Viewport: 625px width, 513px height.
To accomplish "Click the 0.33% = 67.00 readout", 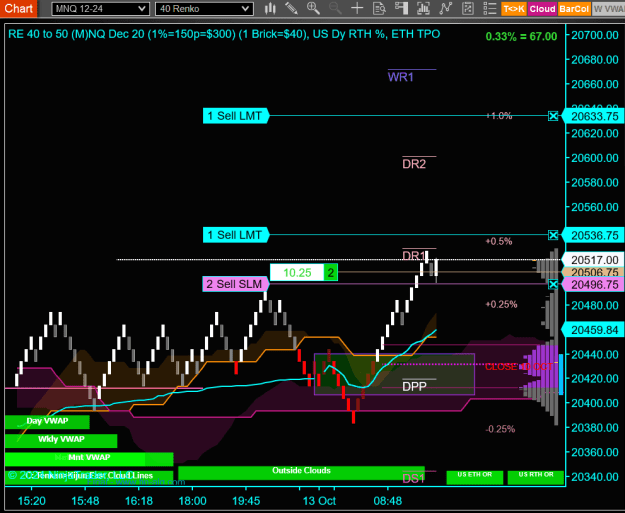I will pyautogui.click(x=521, y=37).
